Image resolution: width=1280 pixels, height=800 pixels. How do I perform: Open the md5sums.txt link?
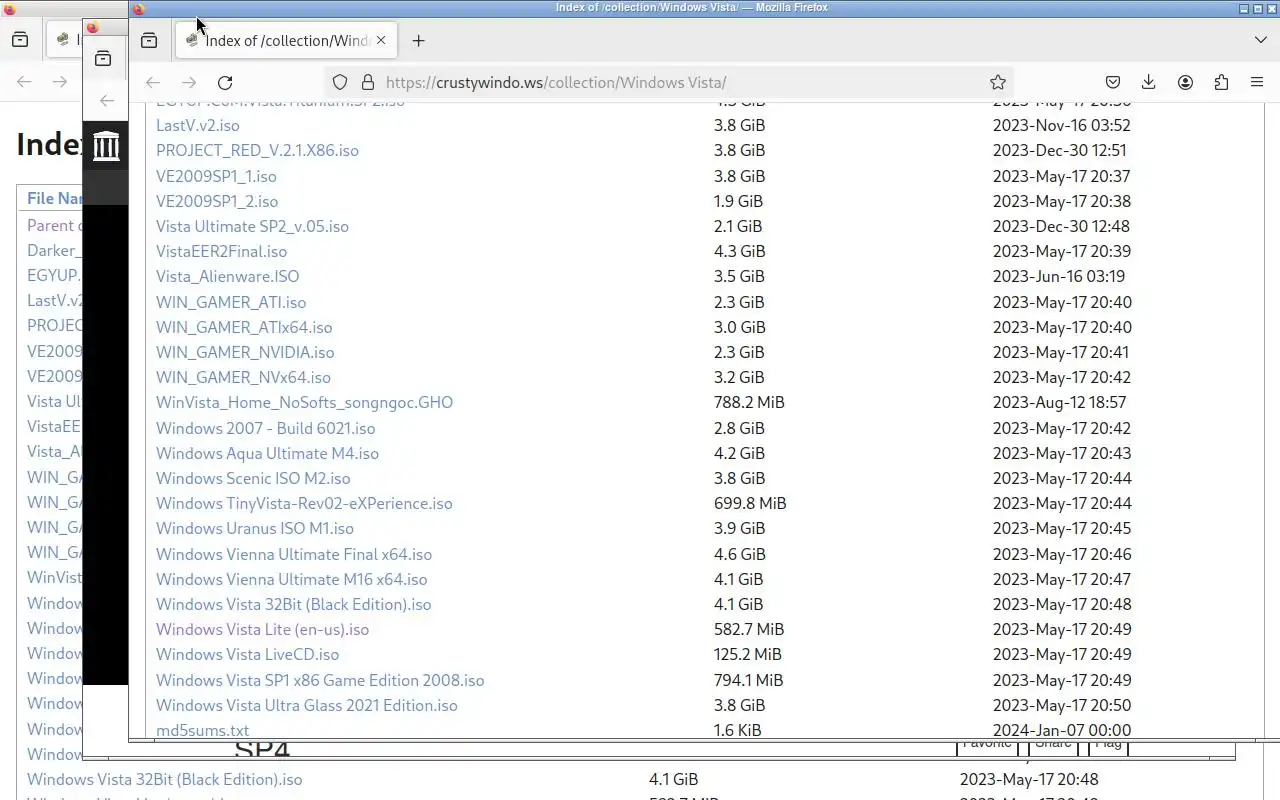[x=202, y=730]
